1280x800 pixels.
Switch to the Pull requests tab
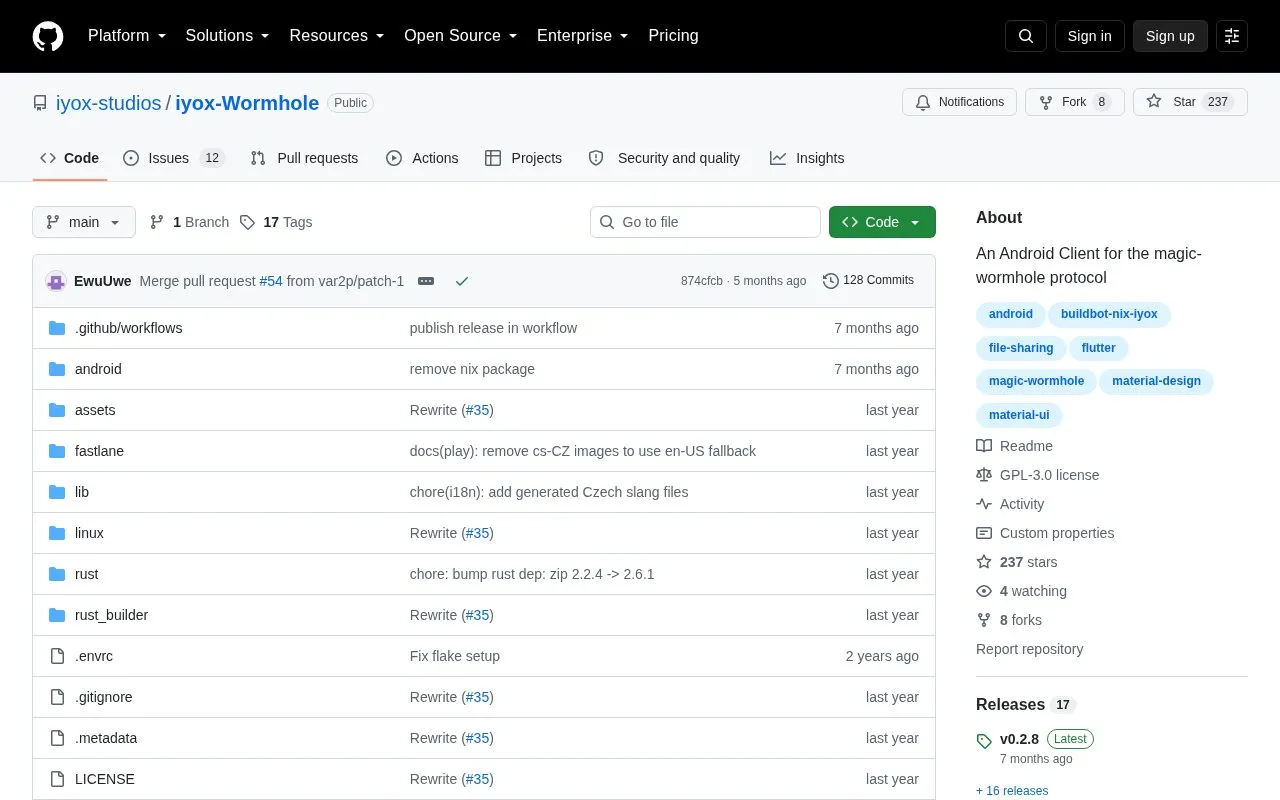(x=304, y=158)
